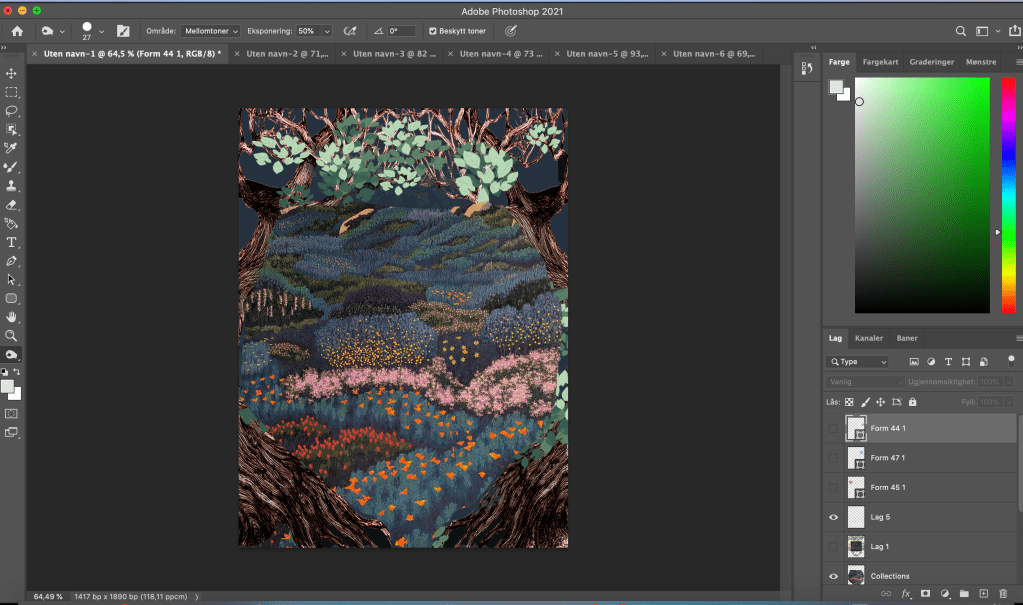Pick the Eraser tool
Image resolution: width=1023 pixels, height=605 pixels.
(12, 204)
